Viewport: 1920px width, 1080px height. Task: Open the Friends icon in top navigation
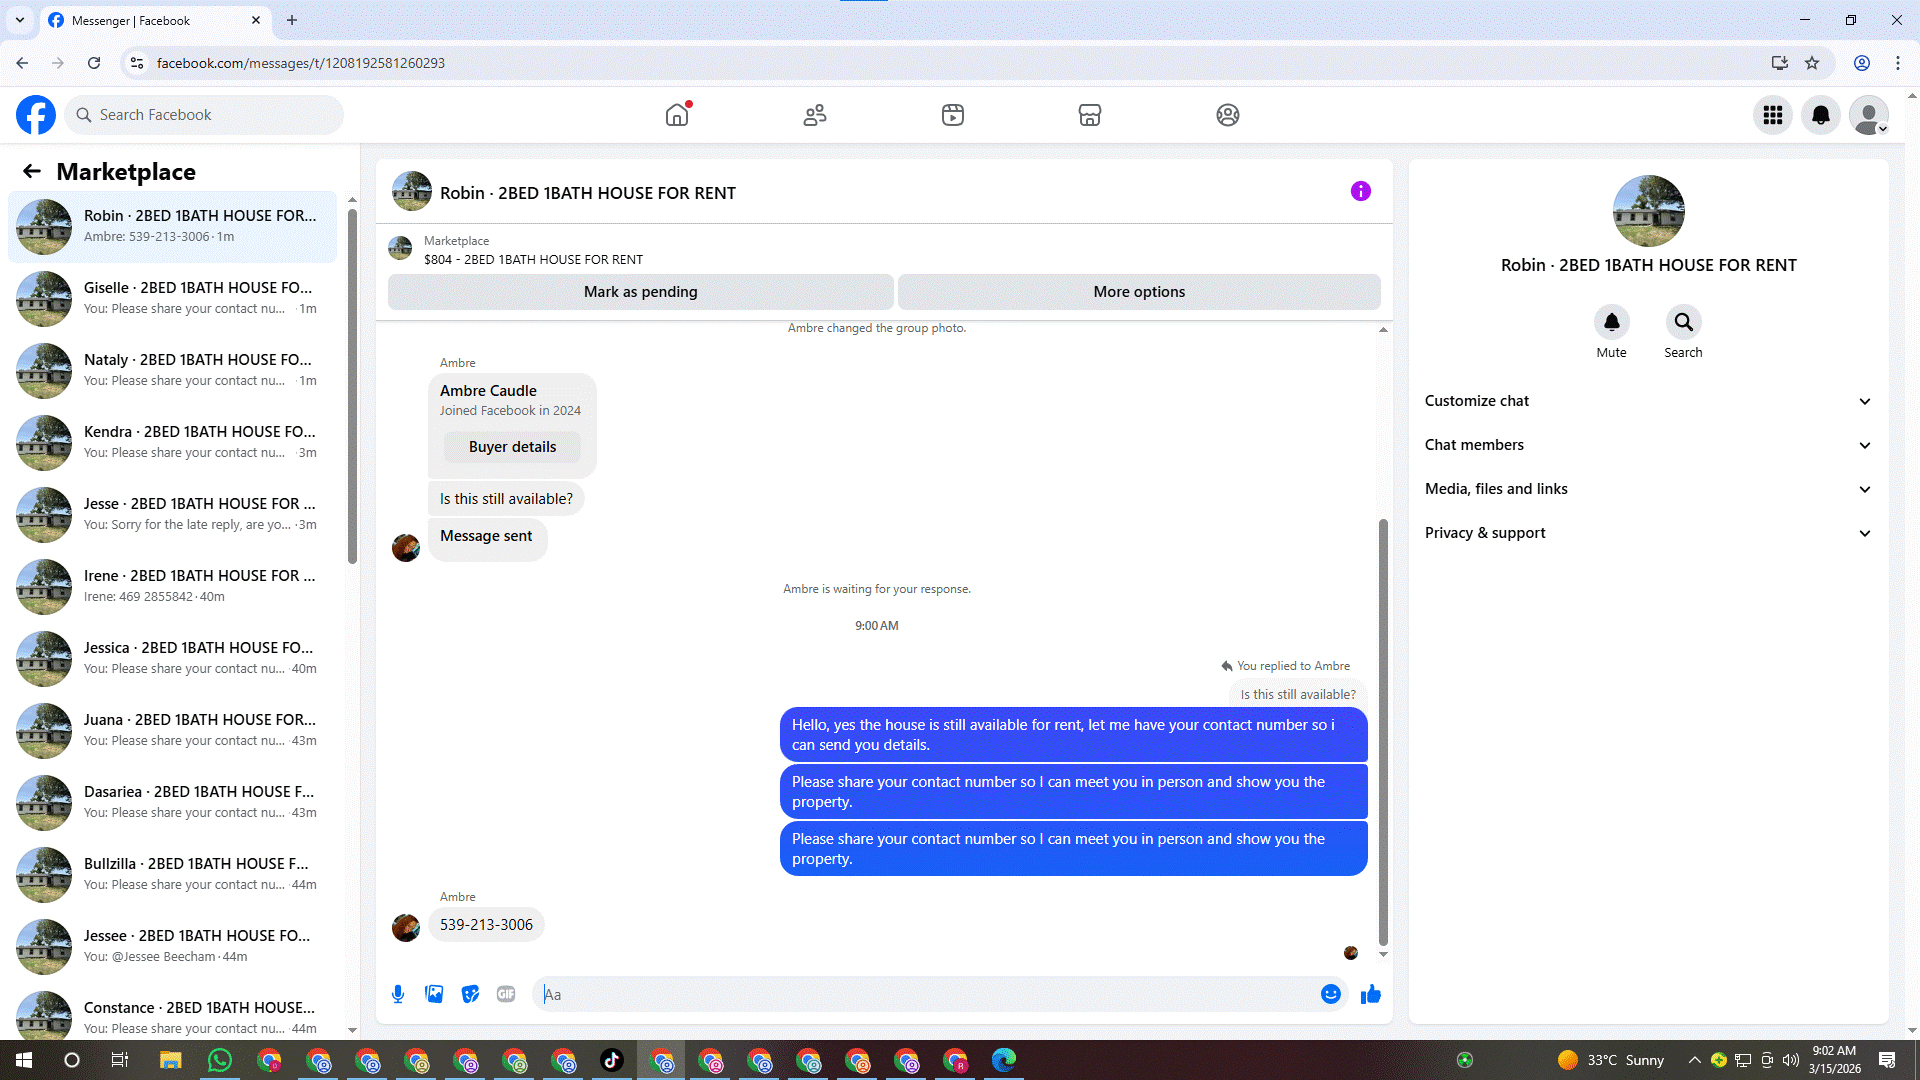point(815,115)
